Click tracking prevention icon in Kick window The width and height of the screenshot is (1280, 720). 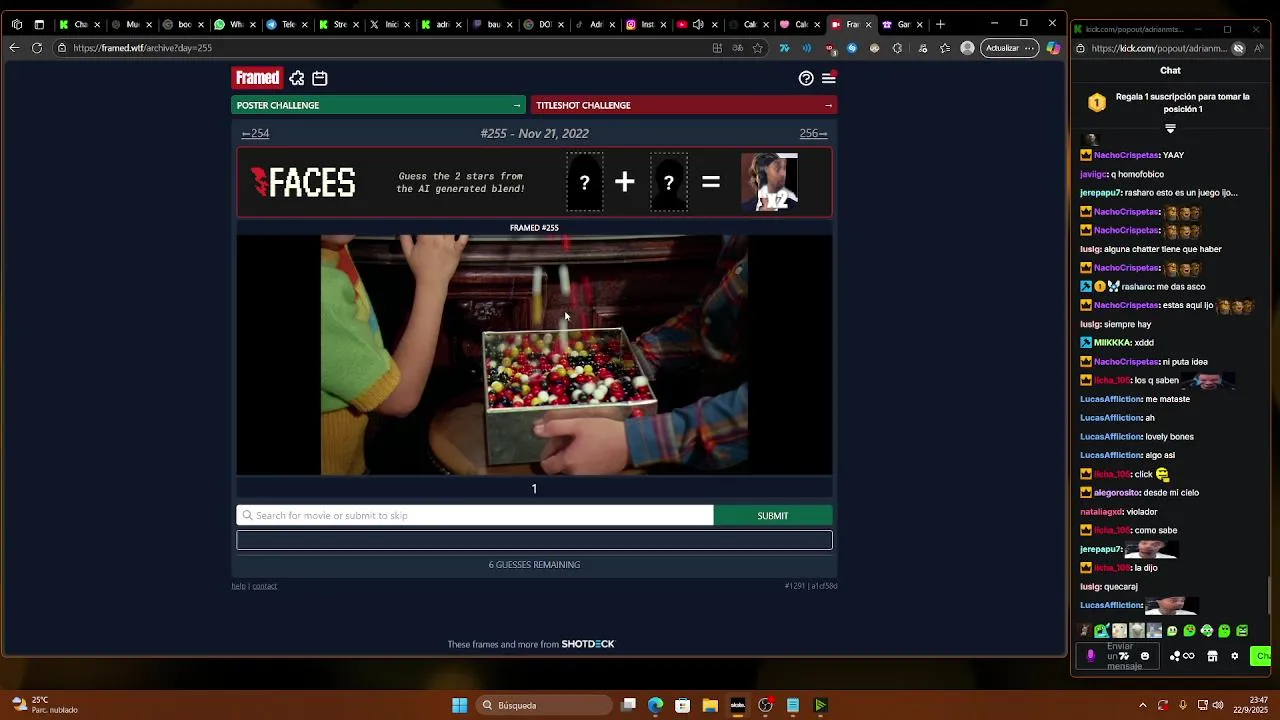1238,48
